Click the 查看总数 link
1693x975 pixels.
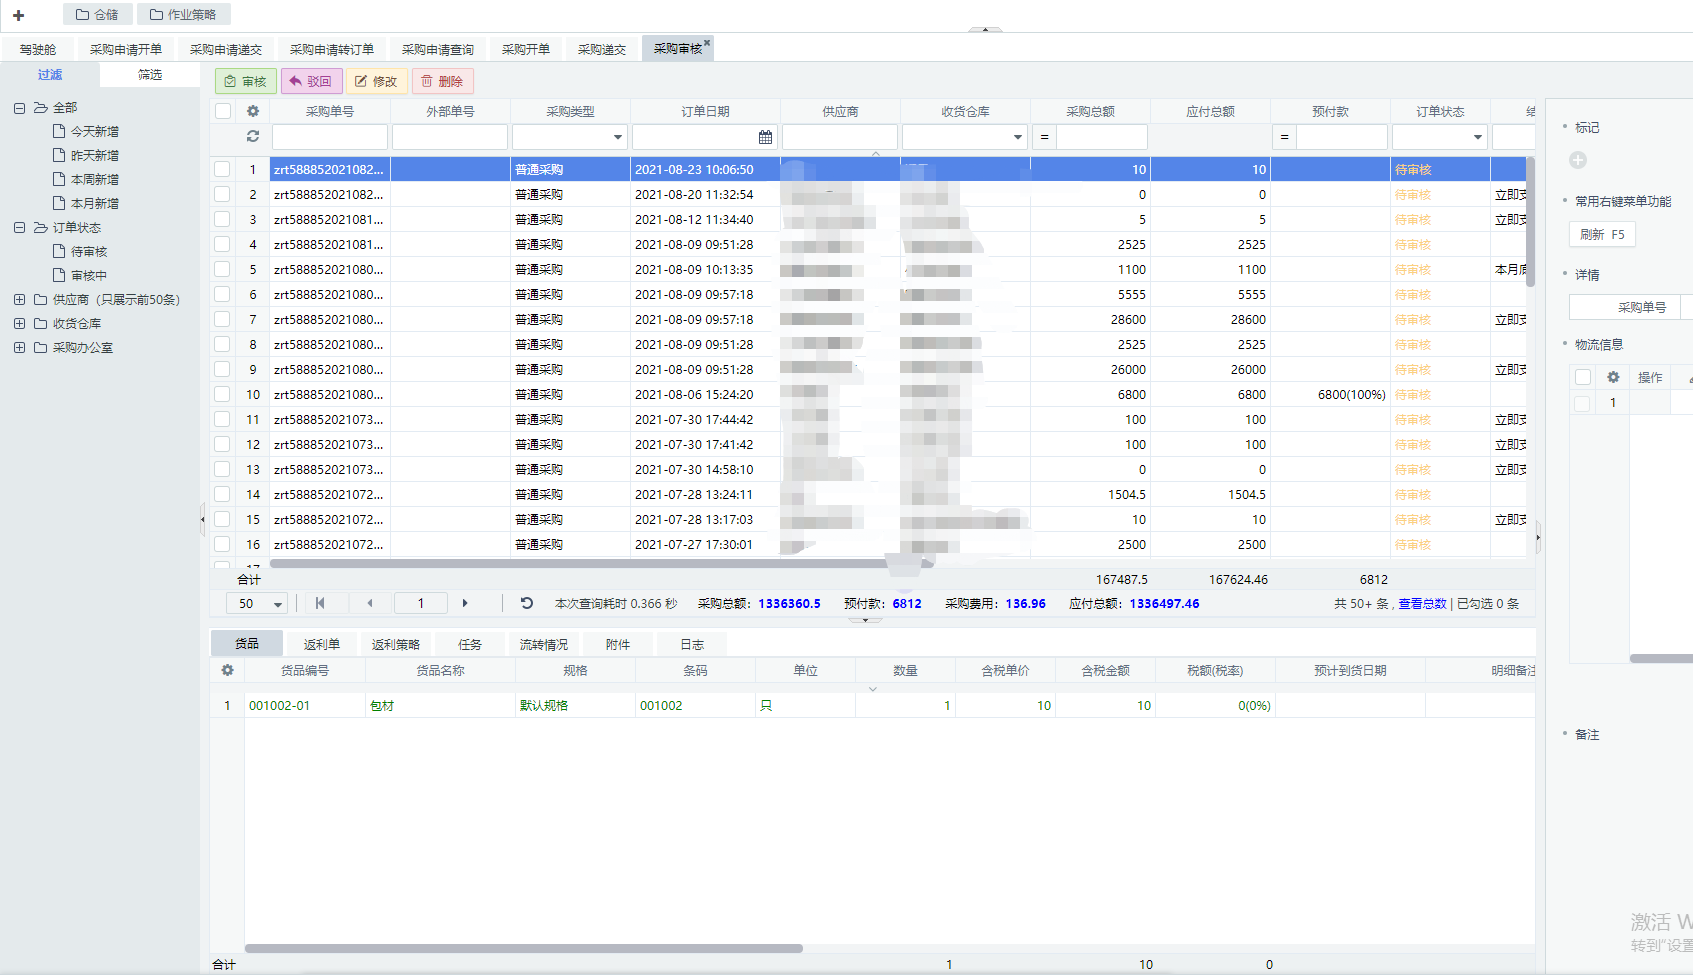[1421, 604]
